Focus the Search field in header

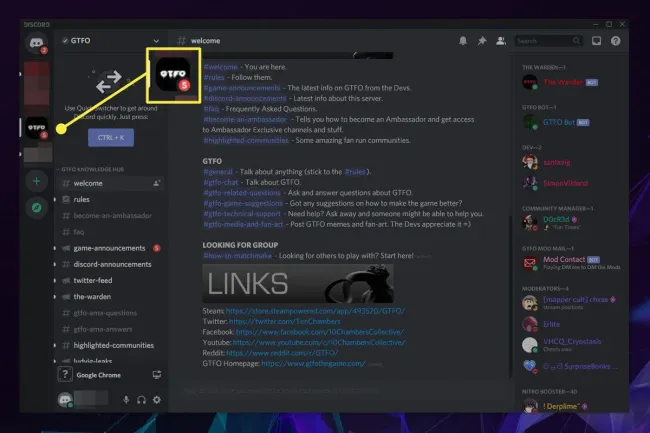(x=548, y=41)
